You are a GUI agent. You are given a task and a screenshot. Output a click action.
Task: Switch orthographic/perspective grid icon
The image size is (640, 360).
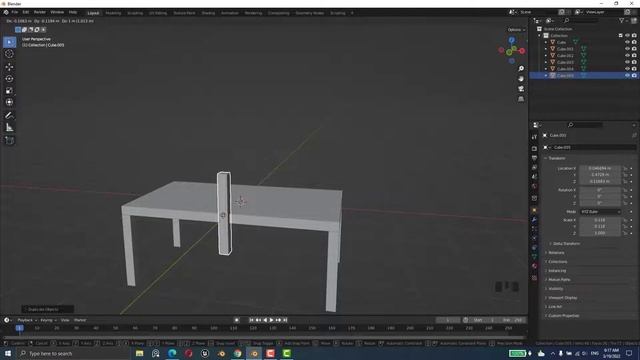pyautogui.click(x=521, y=99)
